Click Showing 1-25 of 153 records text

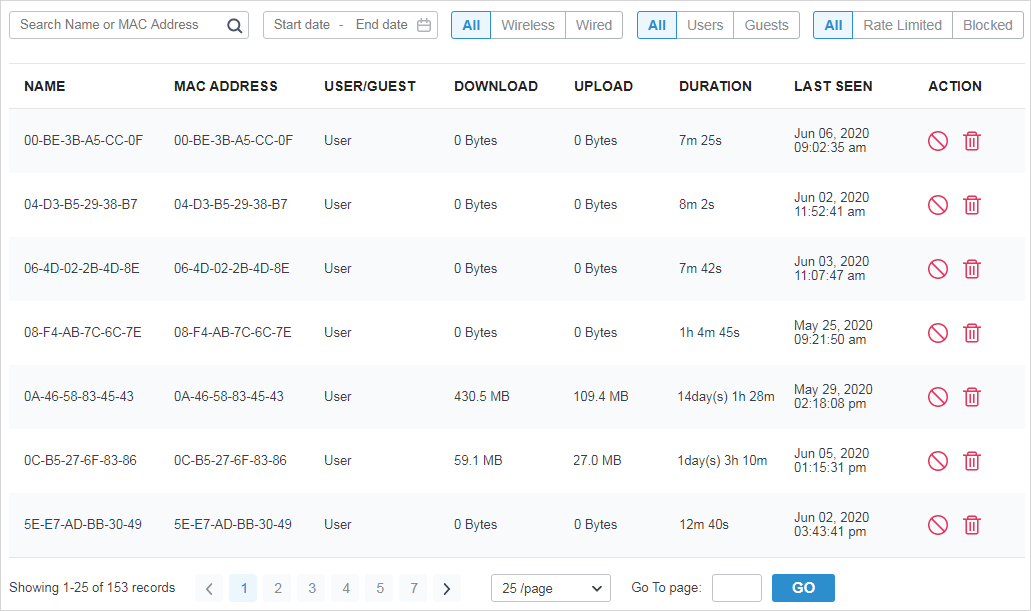tap(92, 587)
